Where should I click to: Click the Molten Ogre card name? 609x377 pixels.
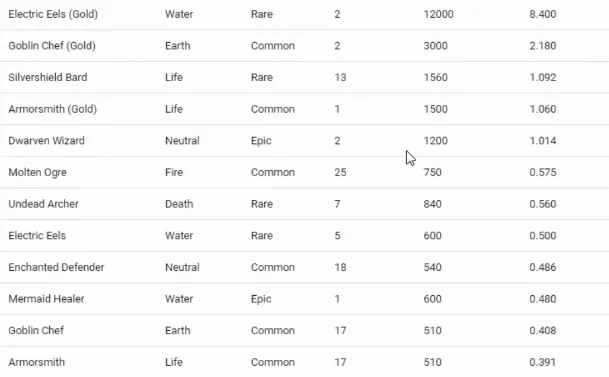pos(37,172)
